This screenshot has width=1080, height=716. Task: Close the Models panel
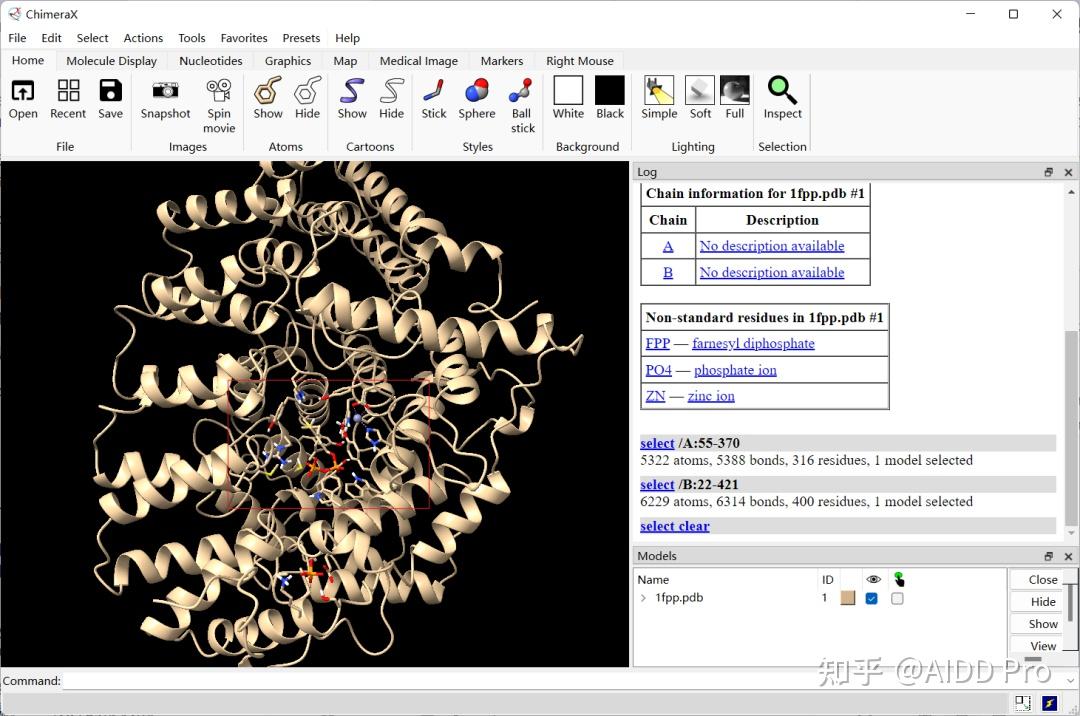pyautogui.click(x=1068, y=556)
